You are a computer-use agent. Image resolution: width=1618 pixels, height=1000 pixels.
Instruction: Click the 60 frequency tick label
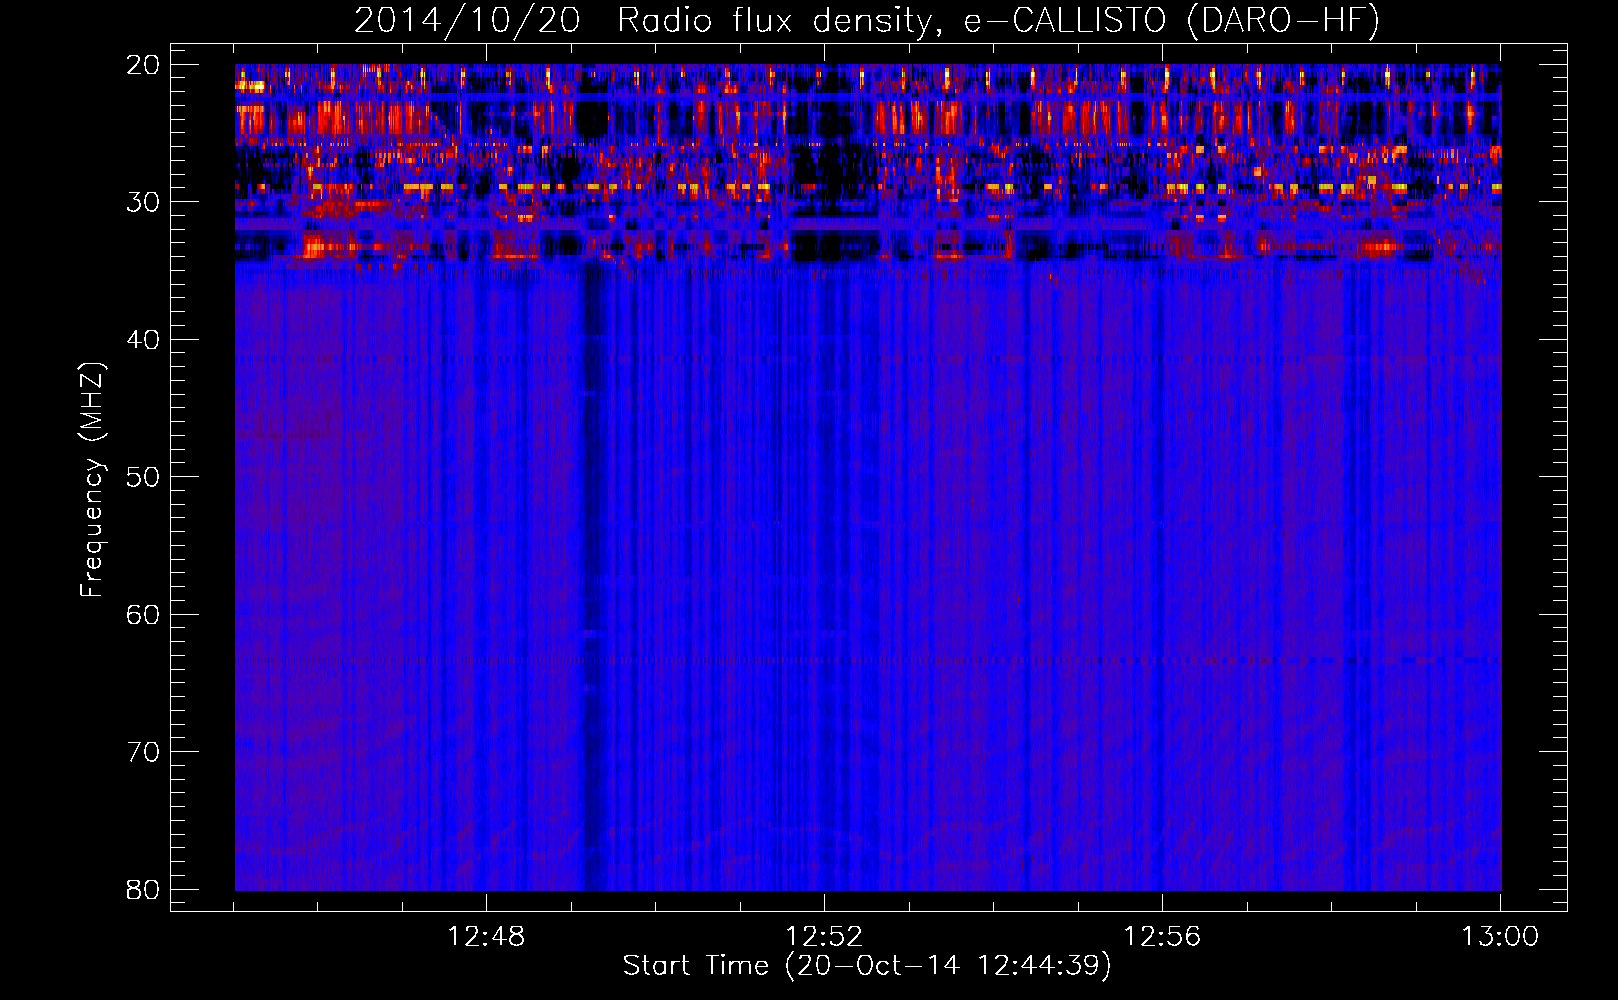tap(143, 615)
